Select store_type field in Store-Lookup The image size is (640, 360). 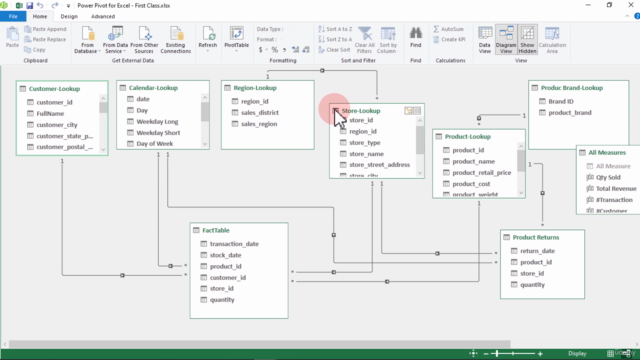point(364,142)
